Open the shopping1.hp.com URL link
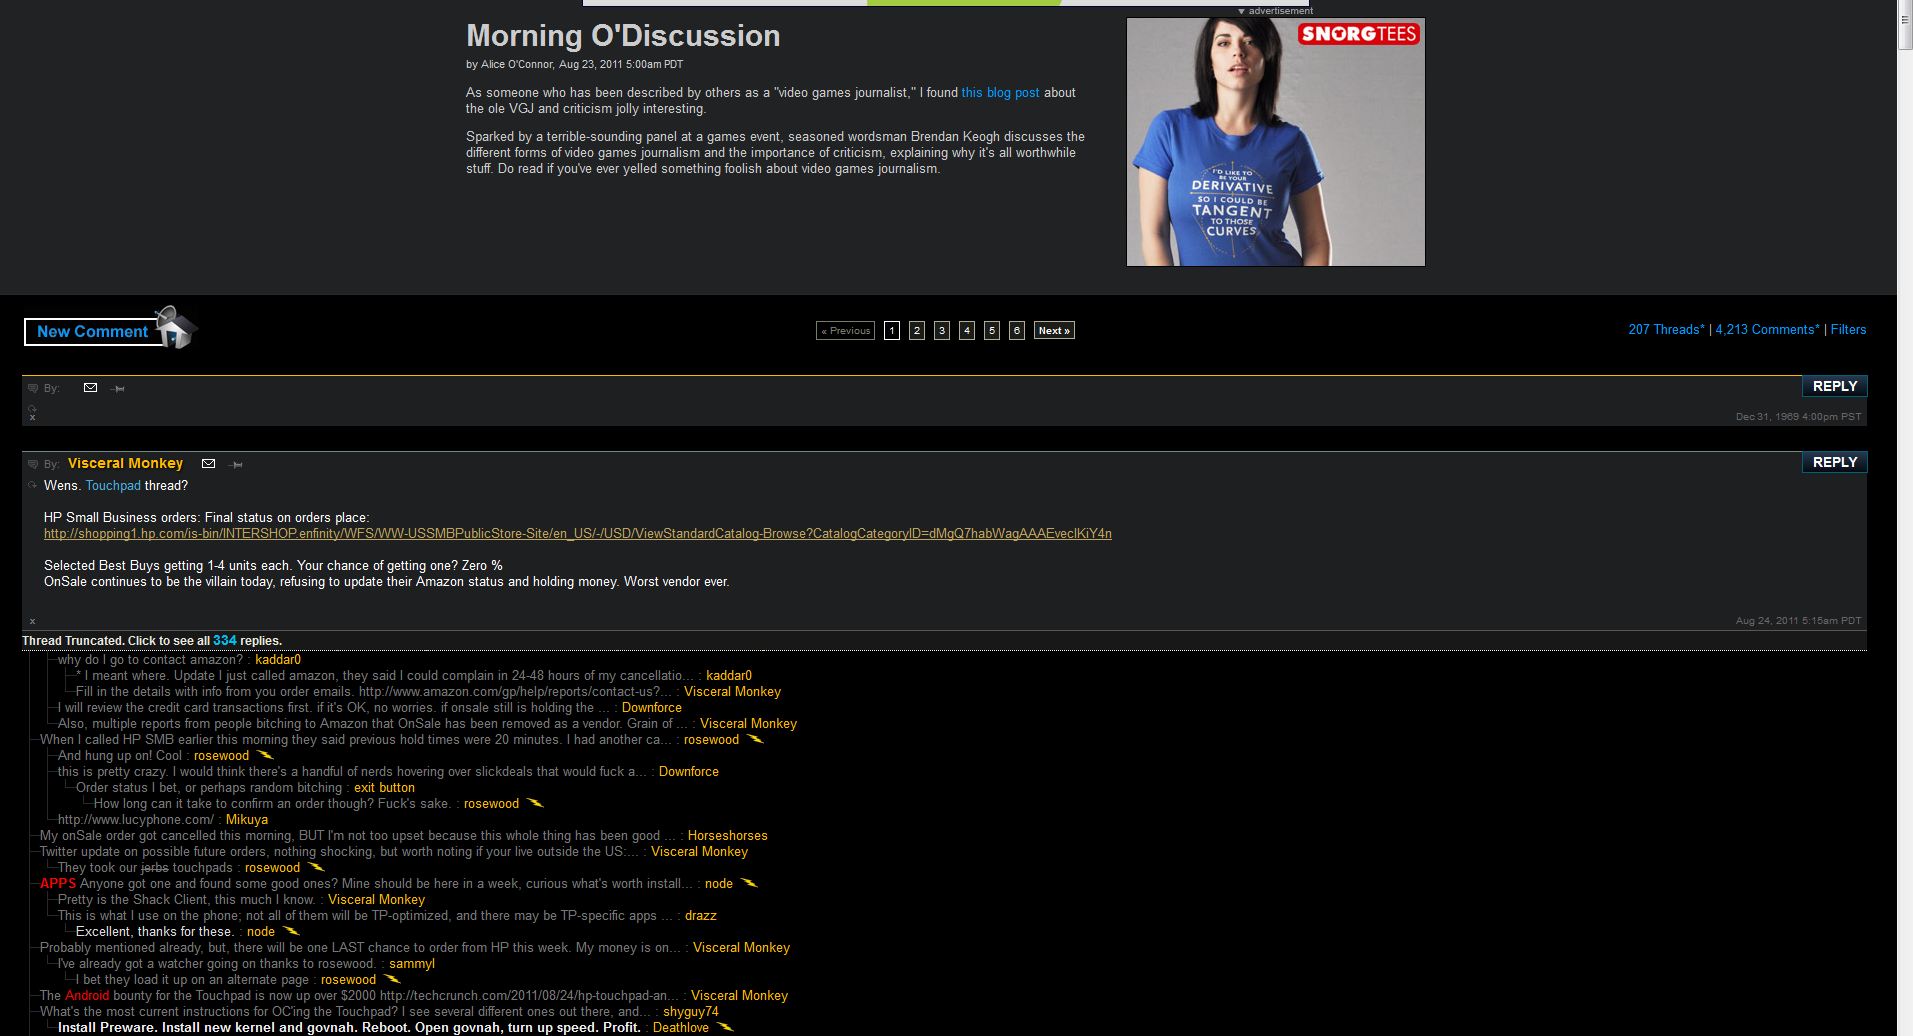The width and height of the screenshot is (1913, 1036). (578, 534)
